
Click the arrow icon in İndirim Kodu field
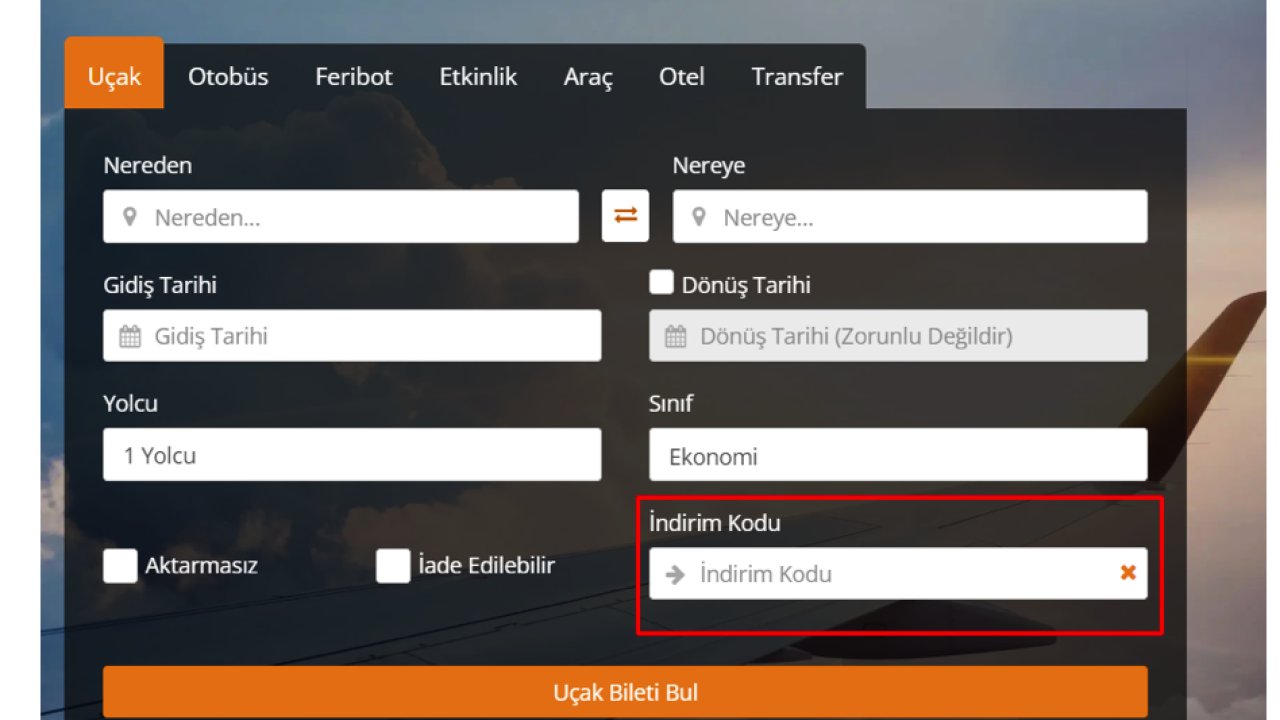tap(676, 573)
